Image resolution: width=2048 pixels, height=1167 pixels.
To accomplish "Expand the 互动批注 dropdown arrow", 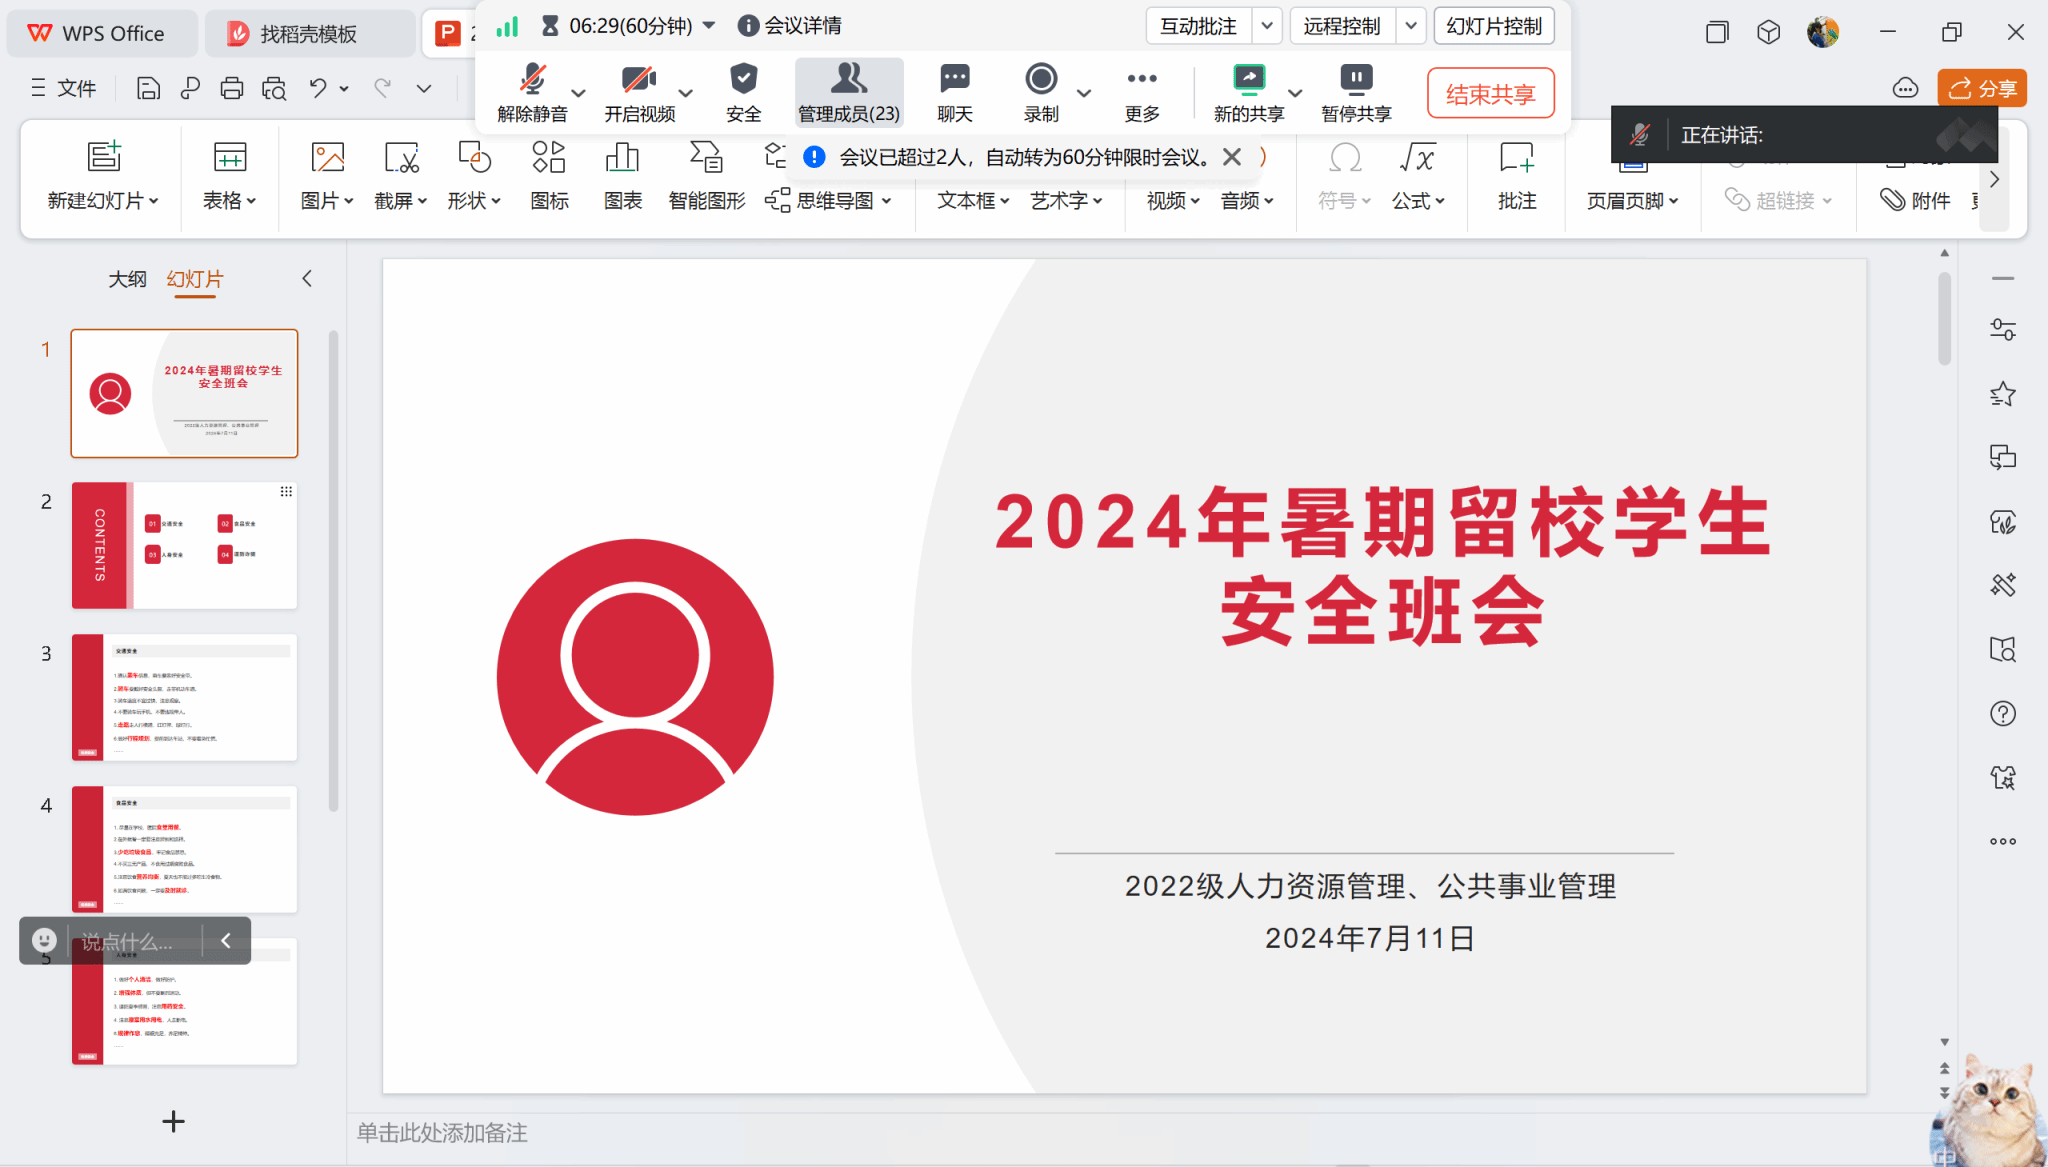I will (x=1267, y=26).
